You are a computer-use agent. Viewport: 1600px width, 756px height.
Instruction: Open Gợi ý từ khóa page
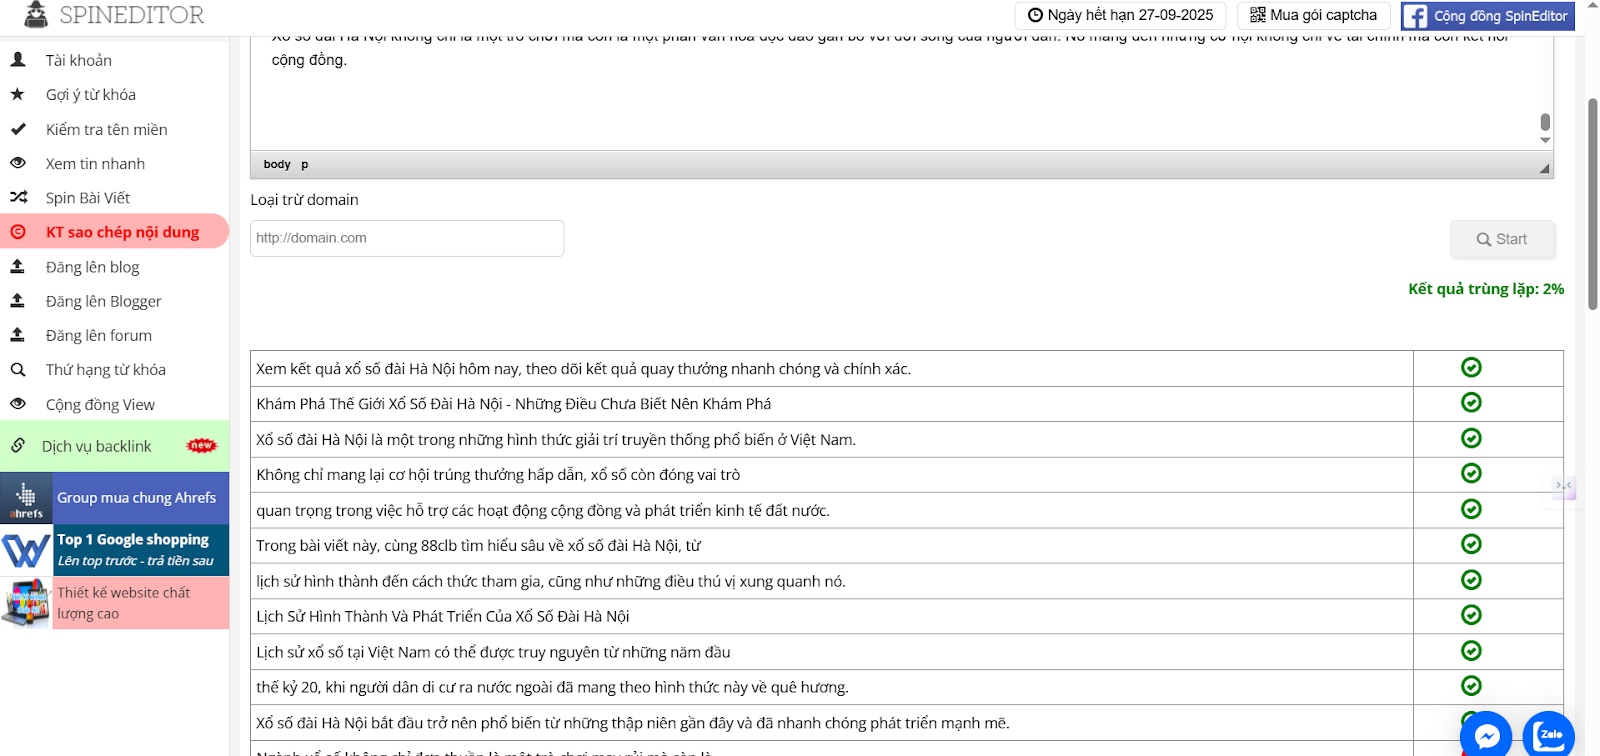(x=90, y=94)
